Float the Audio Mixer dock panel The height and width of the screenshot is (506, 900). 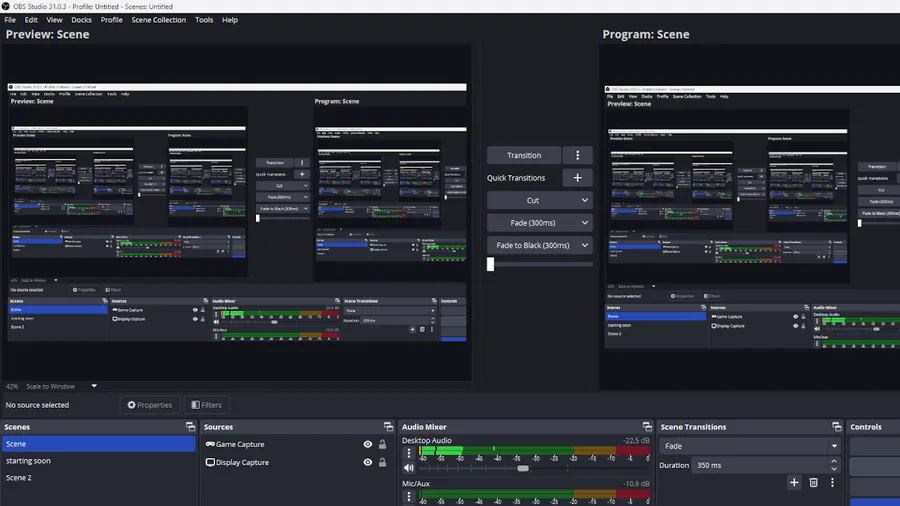point(647,427)
